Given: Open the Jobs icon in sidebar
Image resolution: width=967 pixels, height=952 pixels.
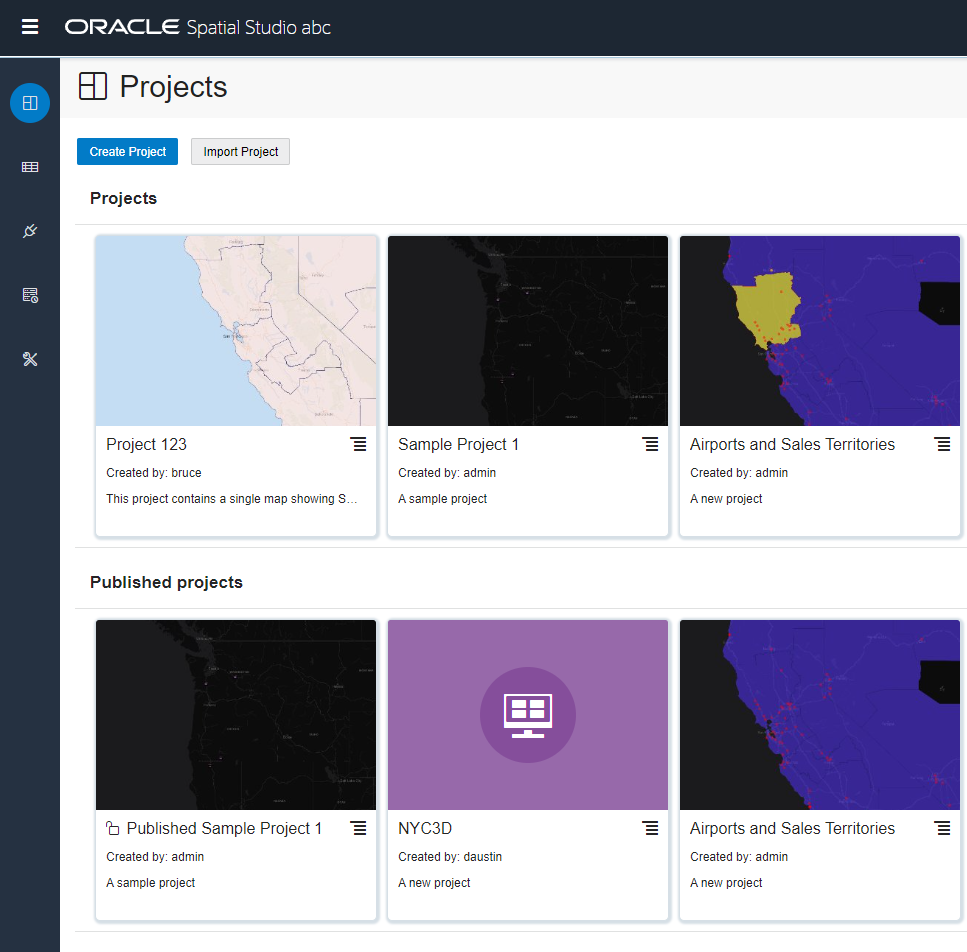Looking at the screenshot, I should (x=30, y=295).
